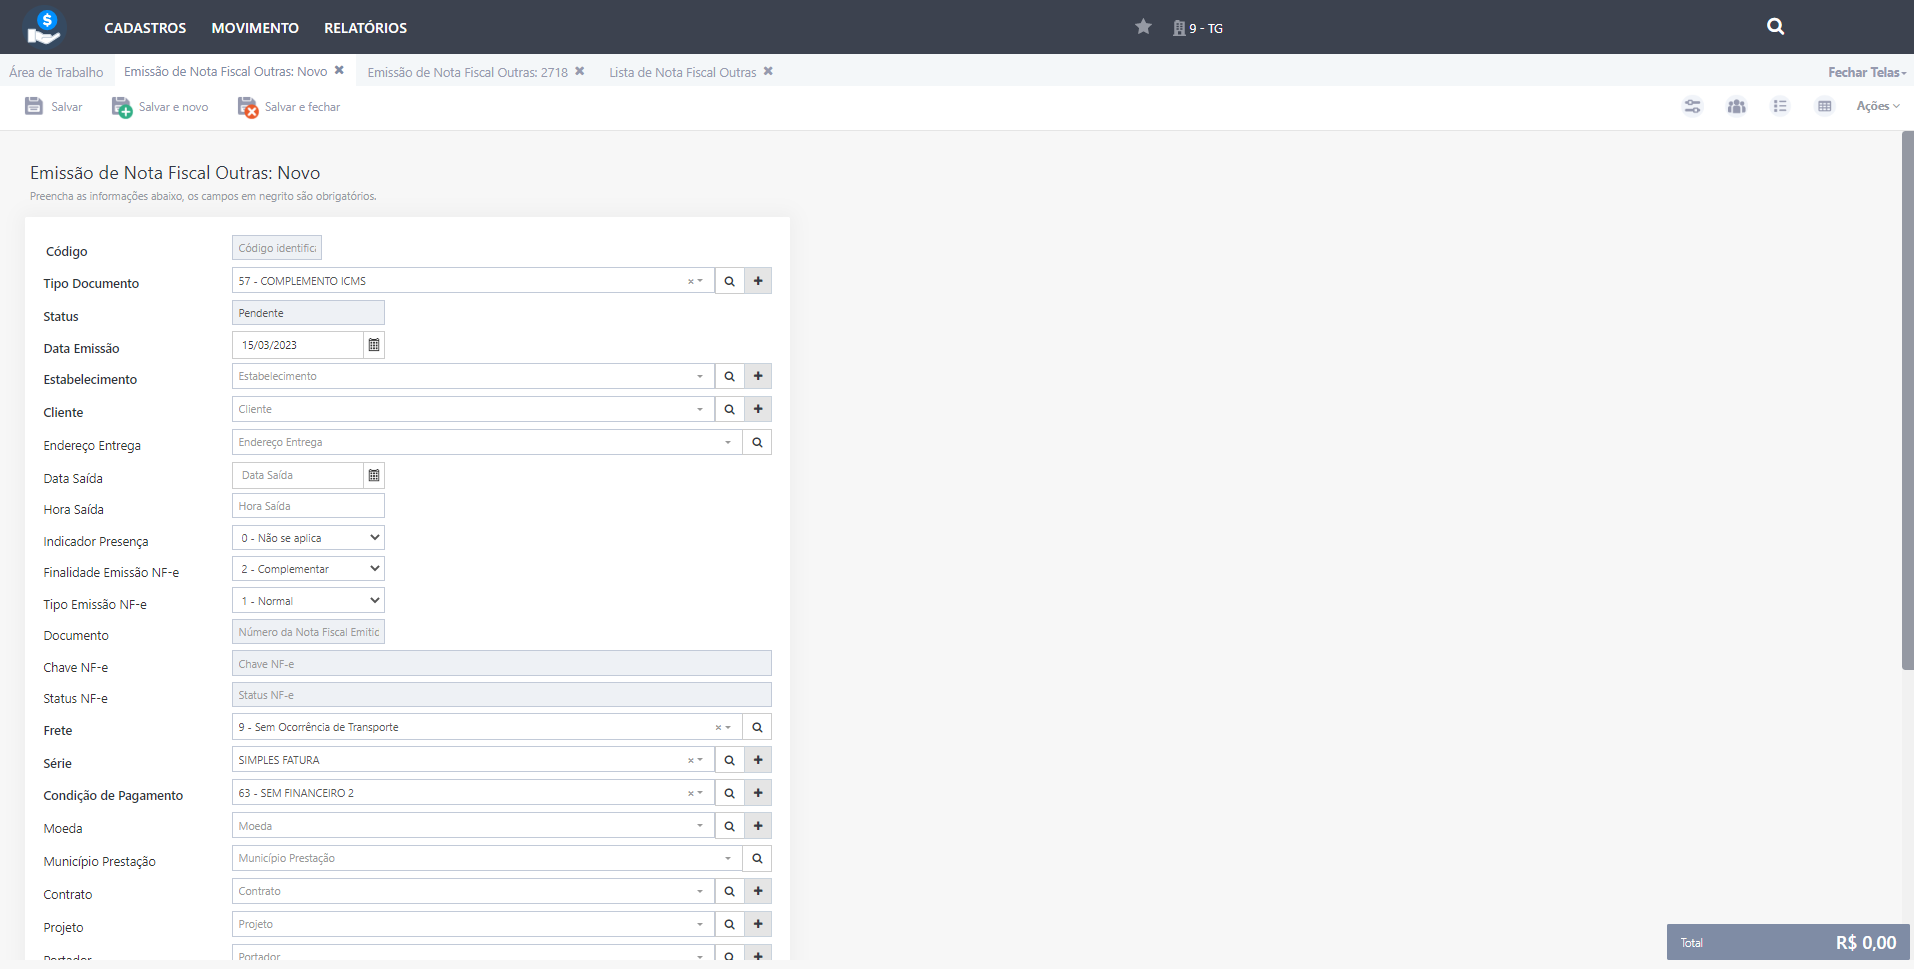Expand the Projeto dropdown
The image size is (1914, 969).
[699, 925]
